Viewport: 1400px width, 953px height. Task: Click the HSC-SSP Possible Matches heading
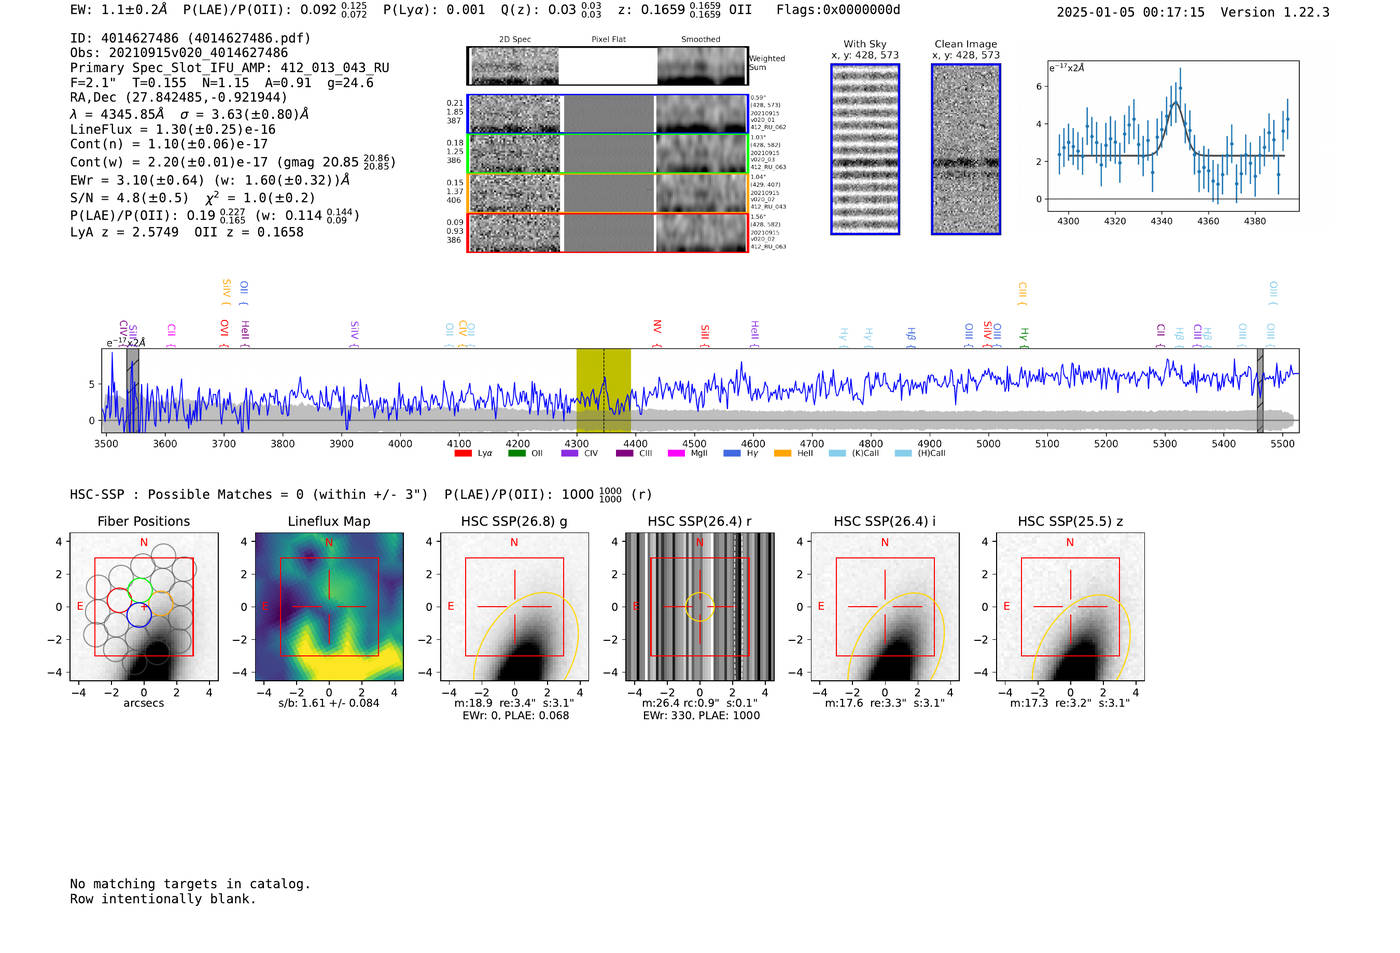pos(249,494)
